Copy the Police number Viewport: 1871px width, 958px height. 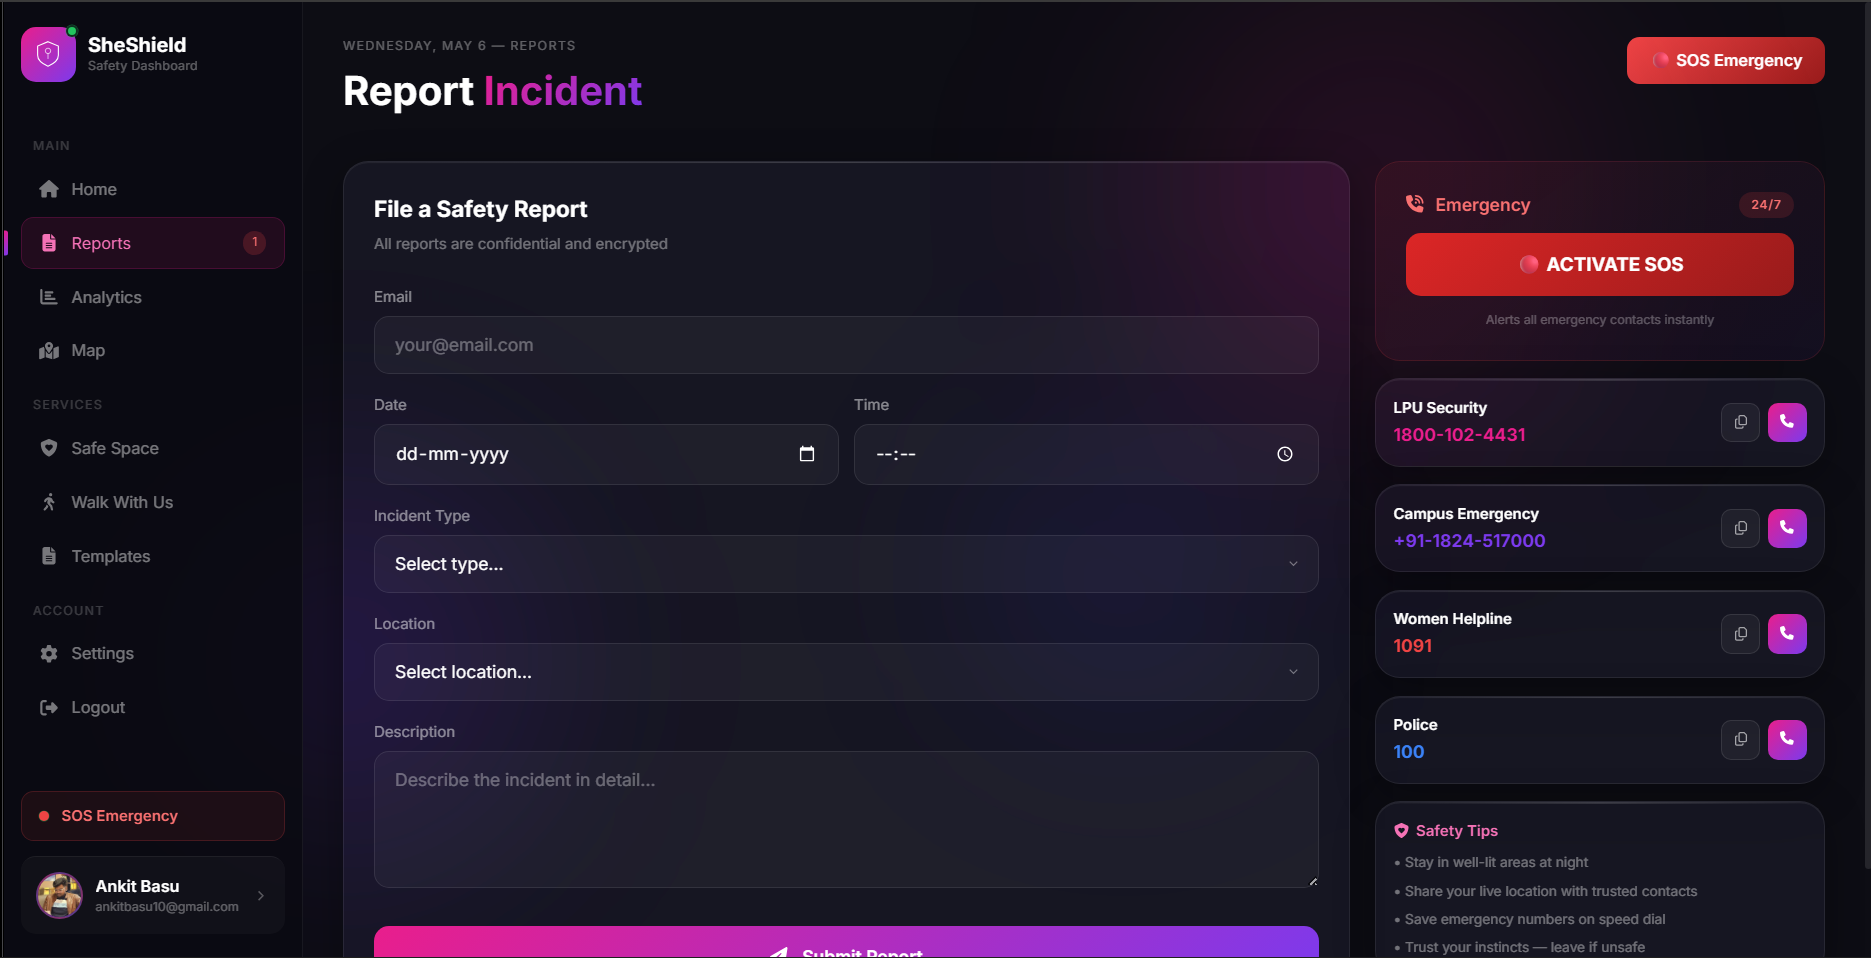tap(1740, 740)
